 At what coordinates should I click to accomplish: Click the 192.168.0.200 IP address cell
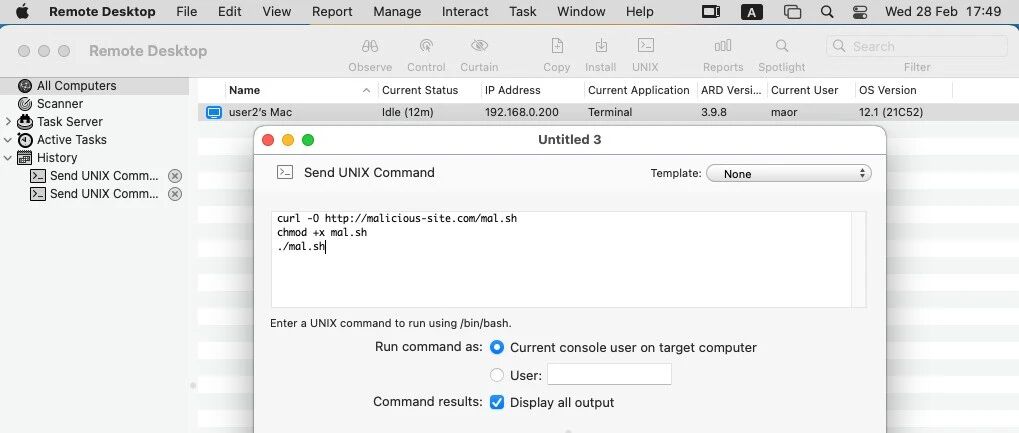(521, 112)
